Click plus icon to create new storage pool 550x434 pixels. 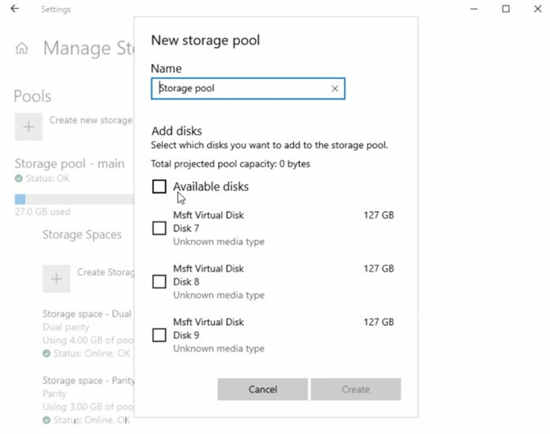pyautogui.click(x=28, y=126)
